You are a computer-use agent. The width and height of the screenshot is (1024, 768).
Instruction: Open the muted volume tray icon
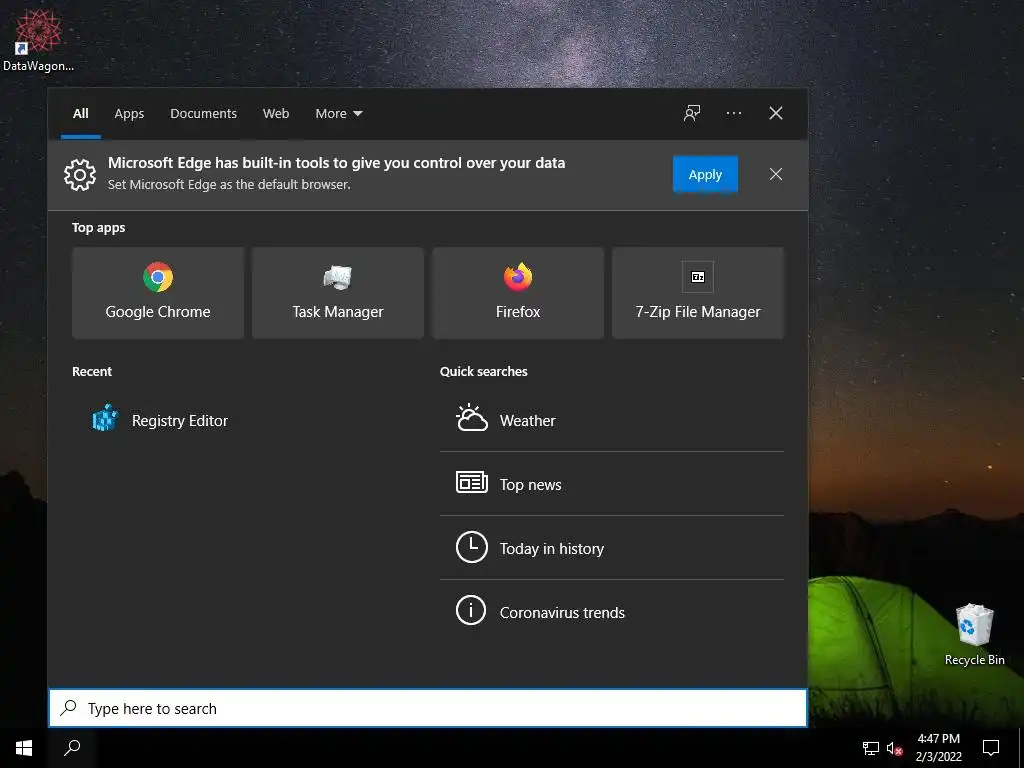[894, 748]
